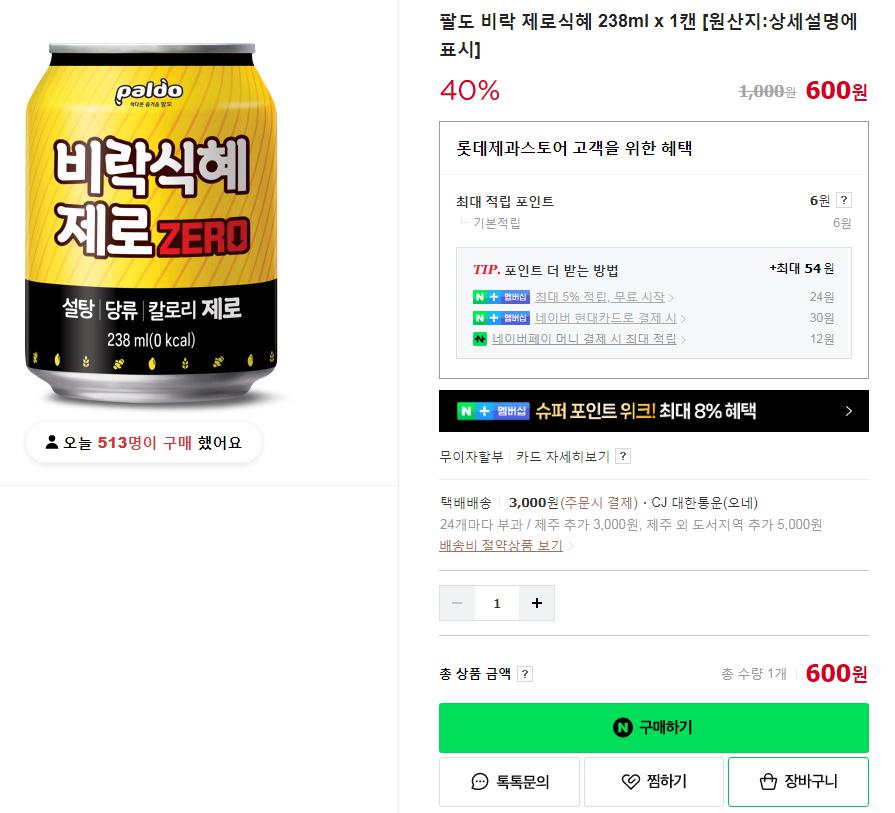Screen dimensions: 895x813
Task: Open 최대 5% 적립, 무료 시작 link
Action: 600,297
